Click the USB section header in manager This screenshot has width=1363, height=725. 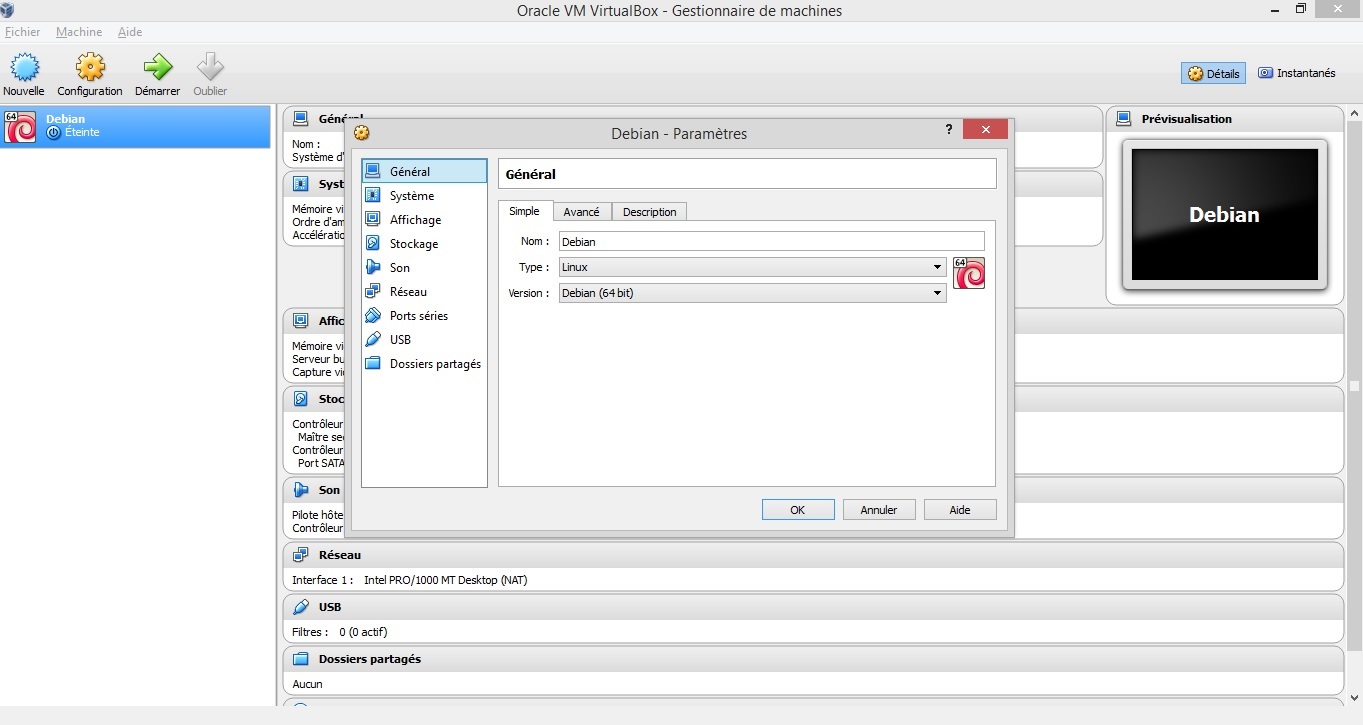point(813,607)
